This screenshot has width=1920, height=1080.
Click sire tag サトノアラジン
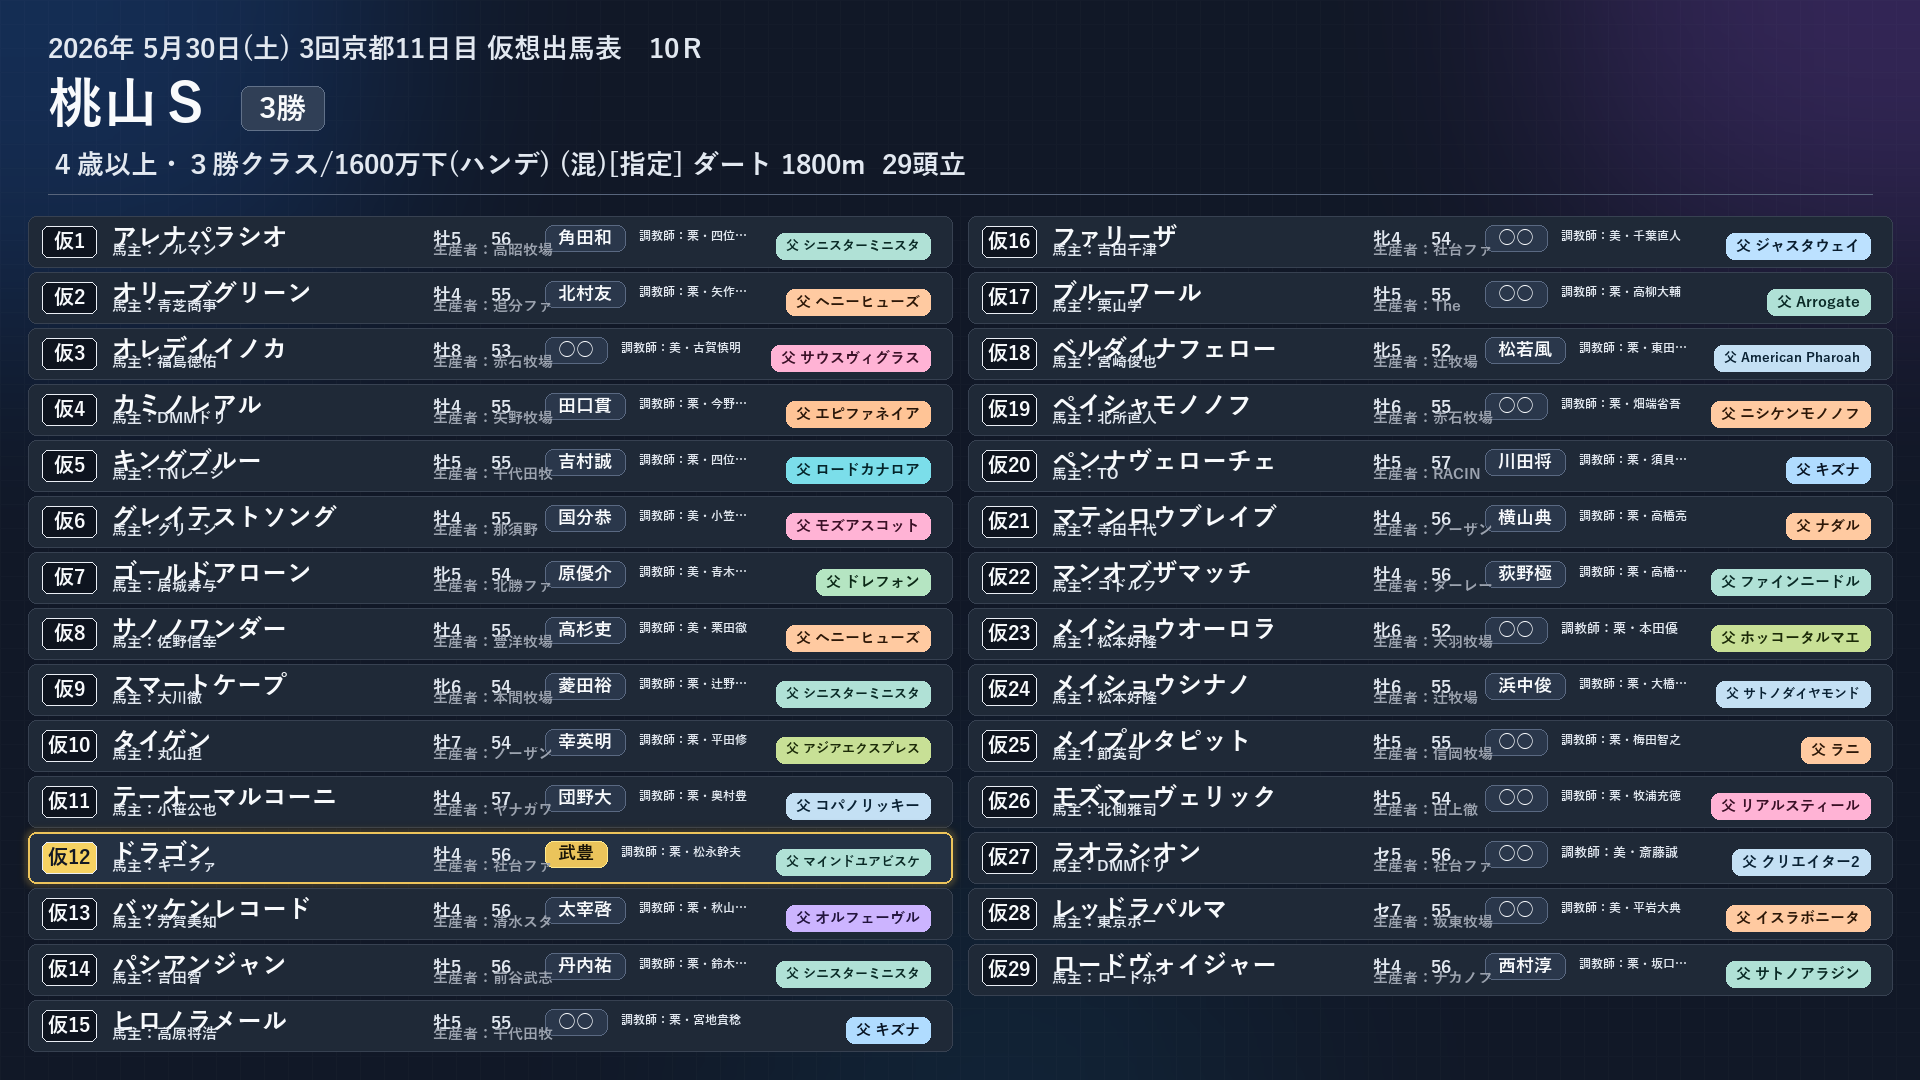(x=1798, y=974)
